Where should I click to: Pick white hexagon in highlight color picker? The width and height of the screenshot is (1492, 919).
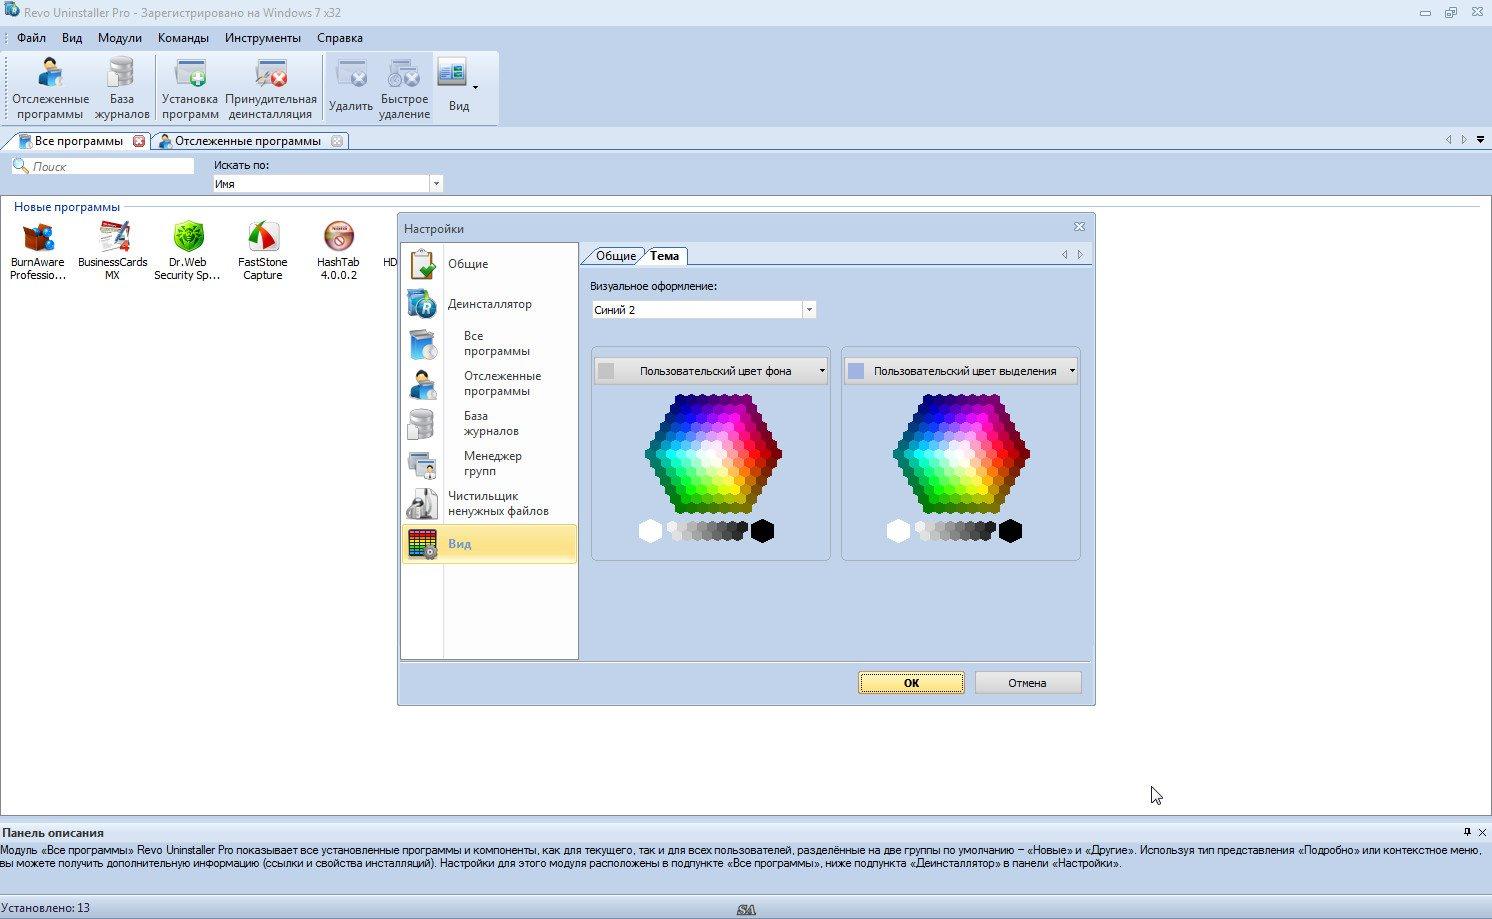point(898,531)
